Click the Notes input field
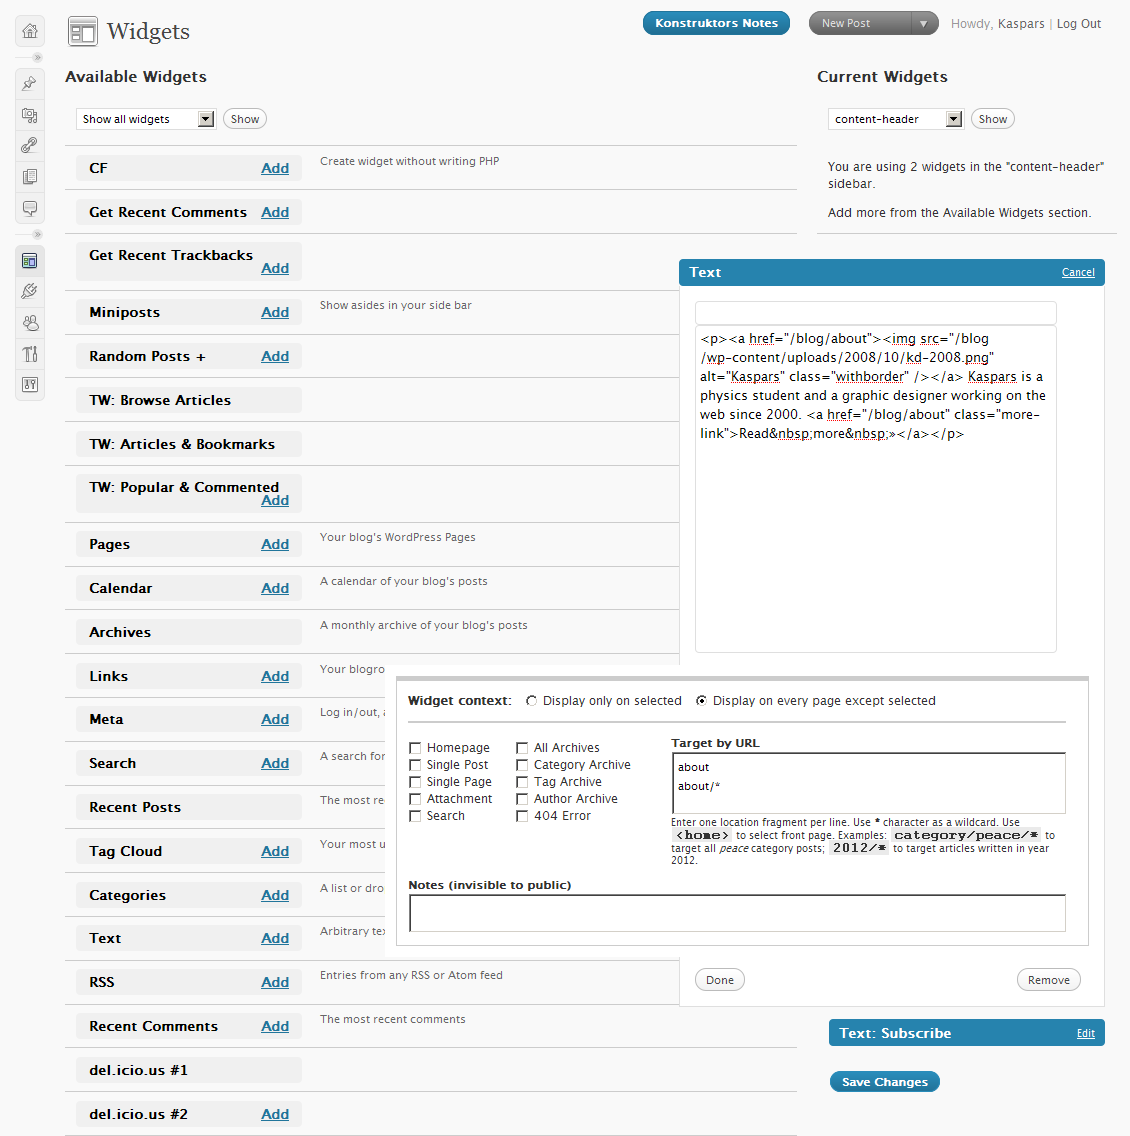 737,913
